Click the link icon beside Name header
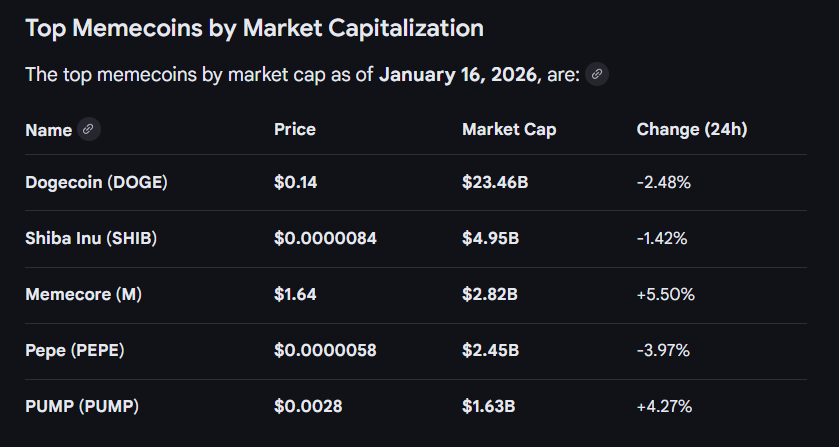839x447 pixels. point(88,129)
